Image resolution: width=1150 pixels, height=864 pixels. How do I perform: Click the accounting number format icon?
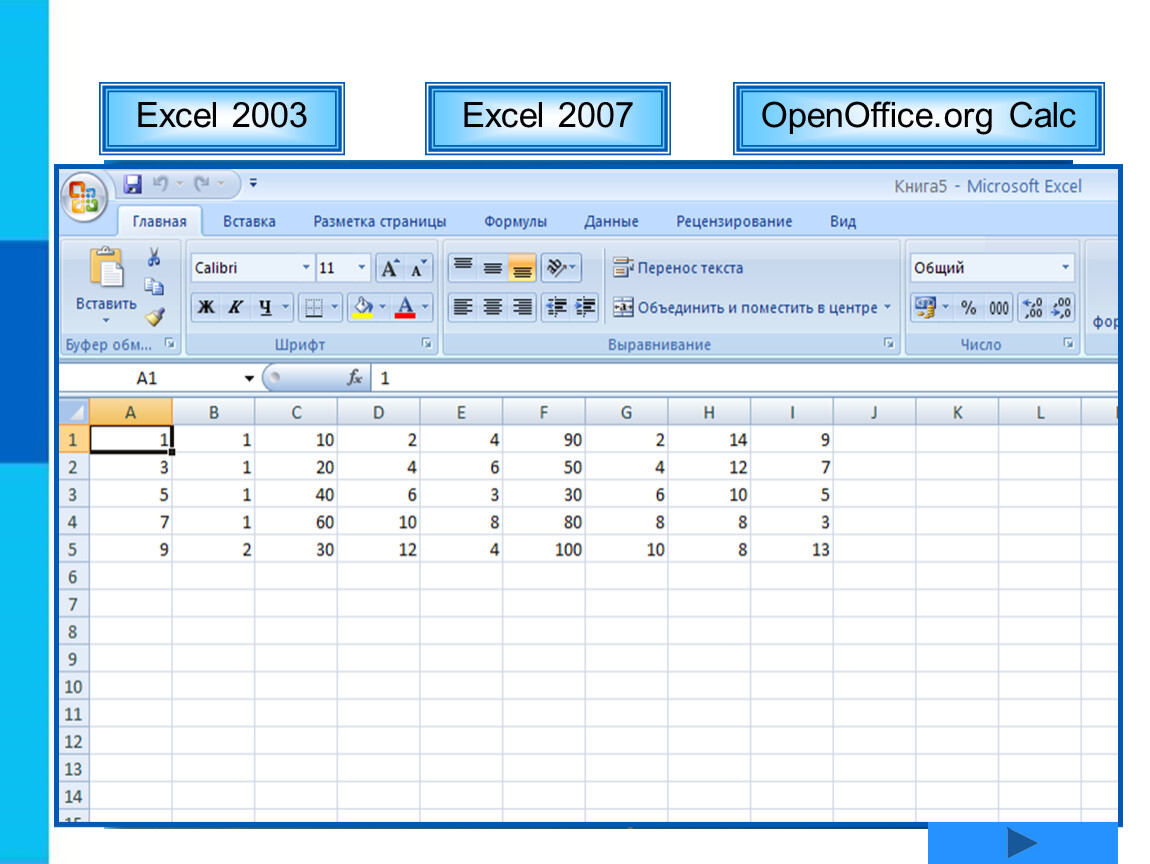pyautogui.click(x=926, y=307)
